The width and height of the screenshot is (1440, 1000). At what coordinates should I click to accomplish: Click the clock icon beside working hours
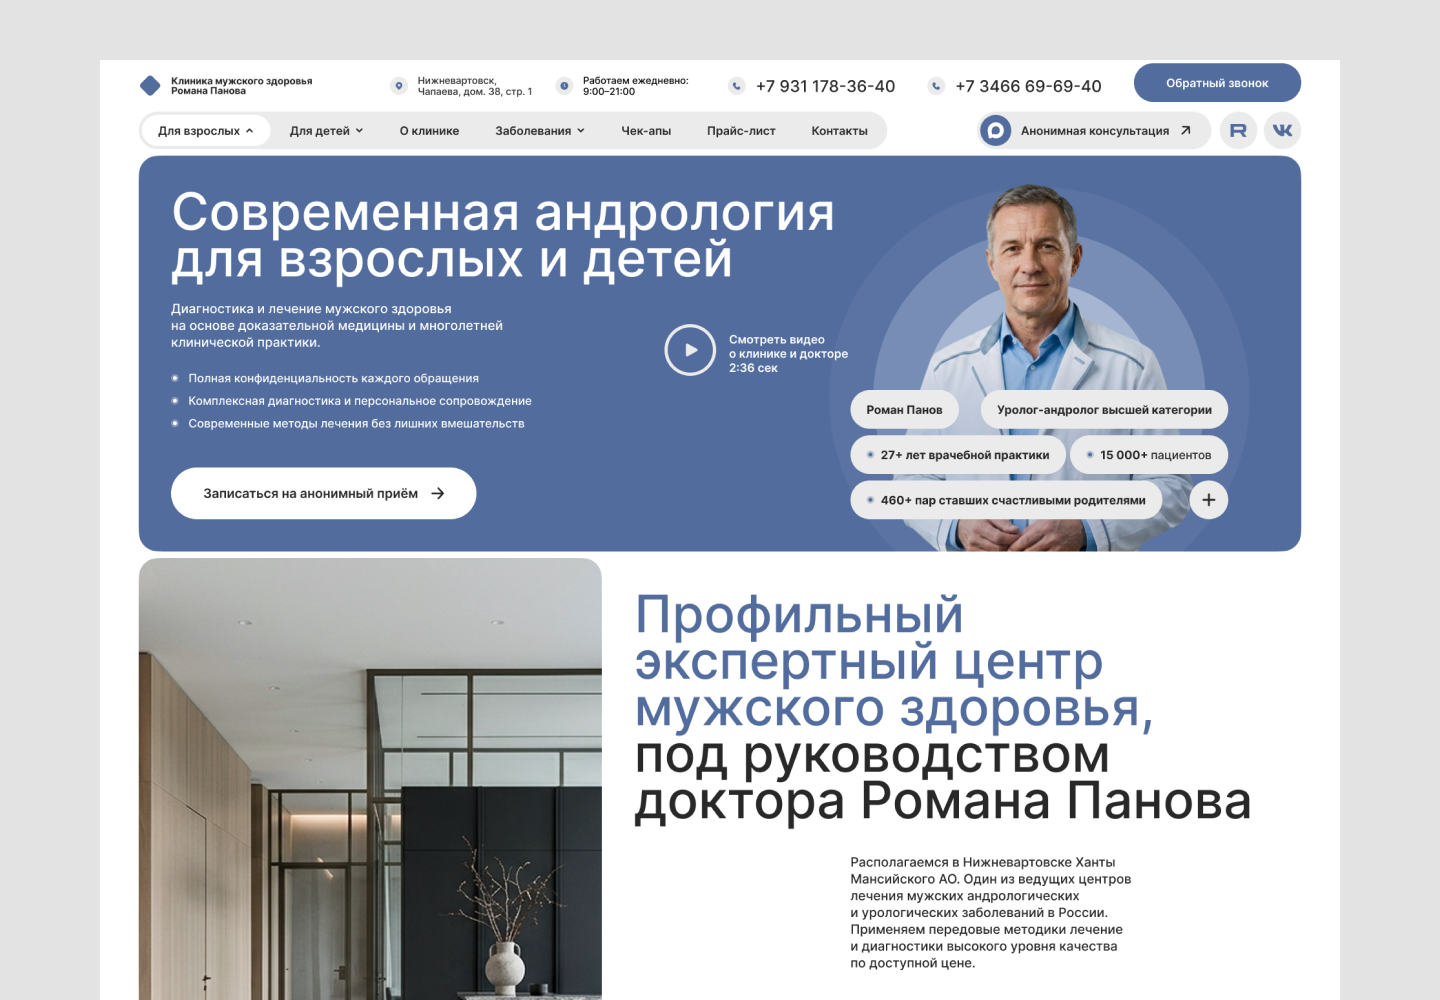[x=564, y=86]
